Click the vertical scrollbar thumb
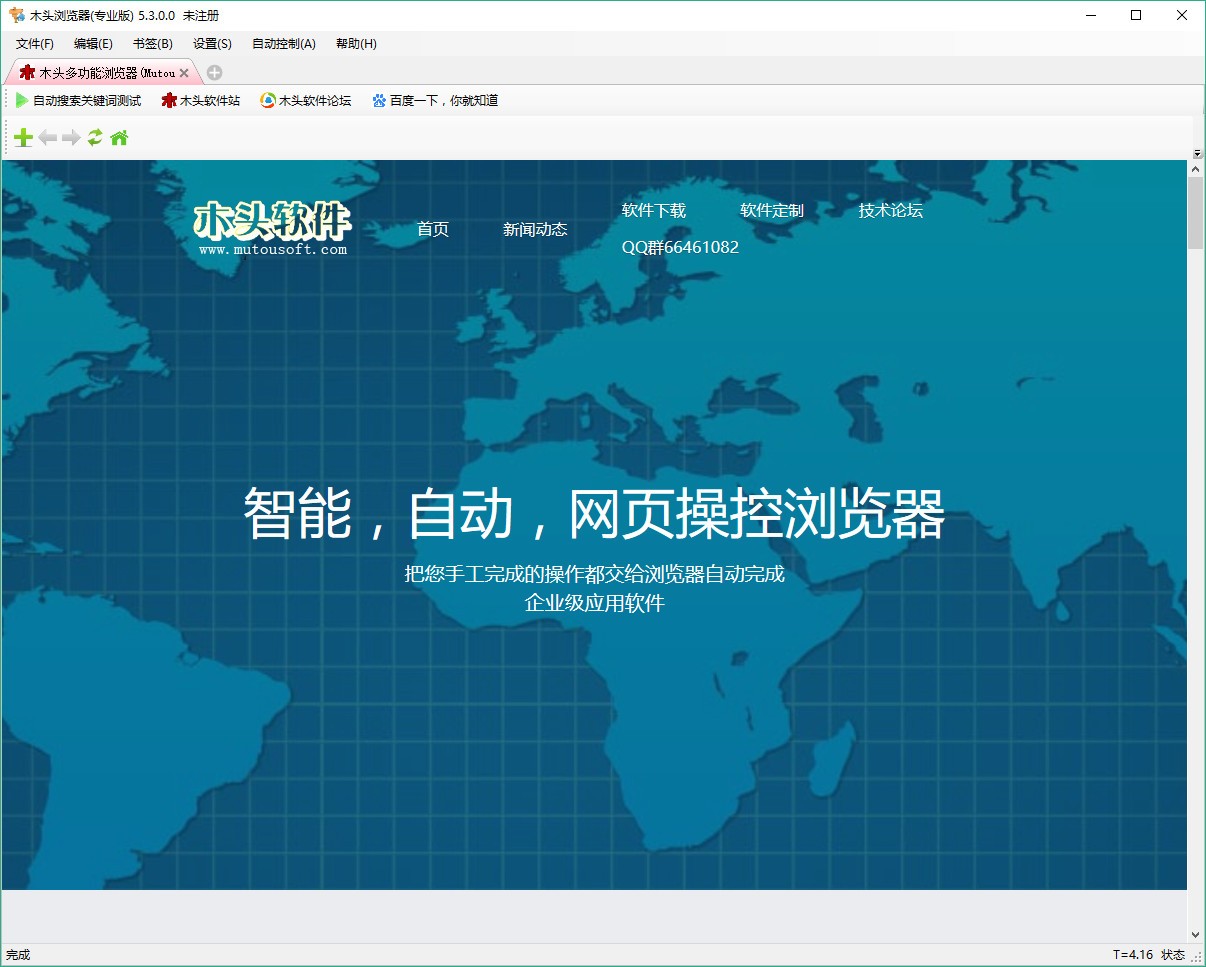Screen dimensions: 1206x967 pos(1195,213)
